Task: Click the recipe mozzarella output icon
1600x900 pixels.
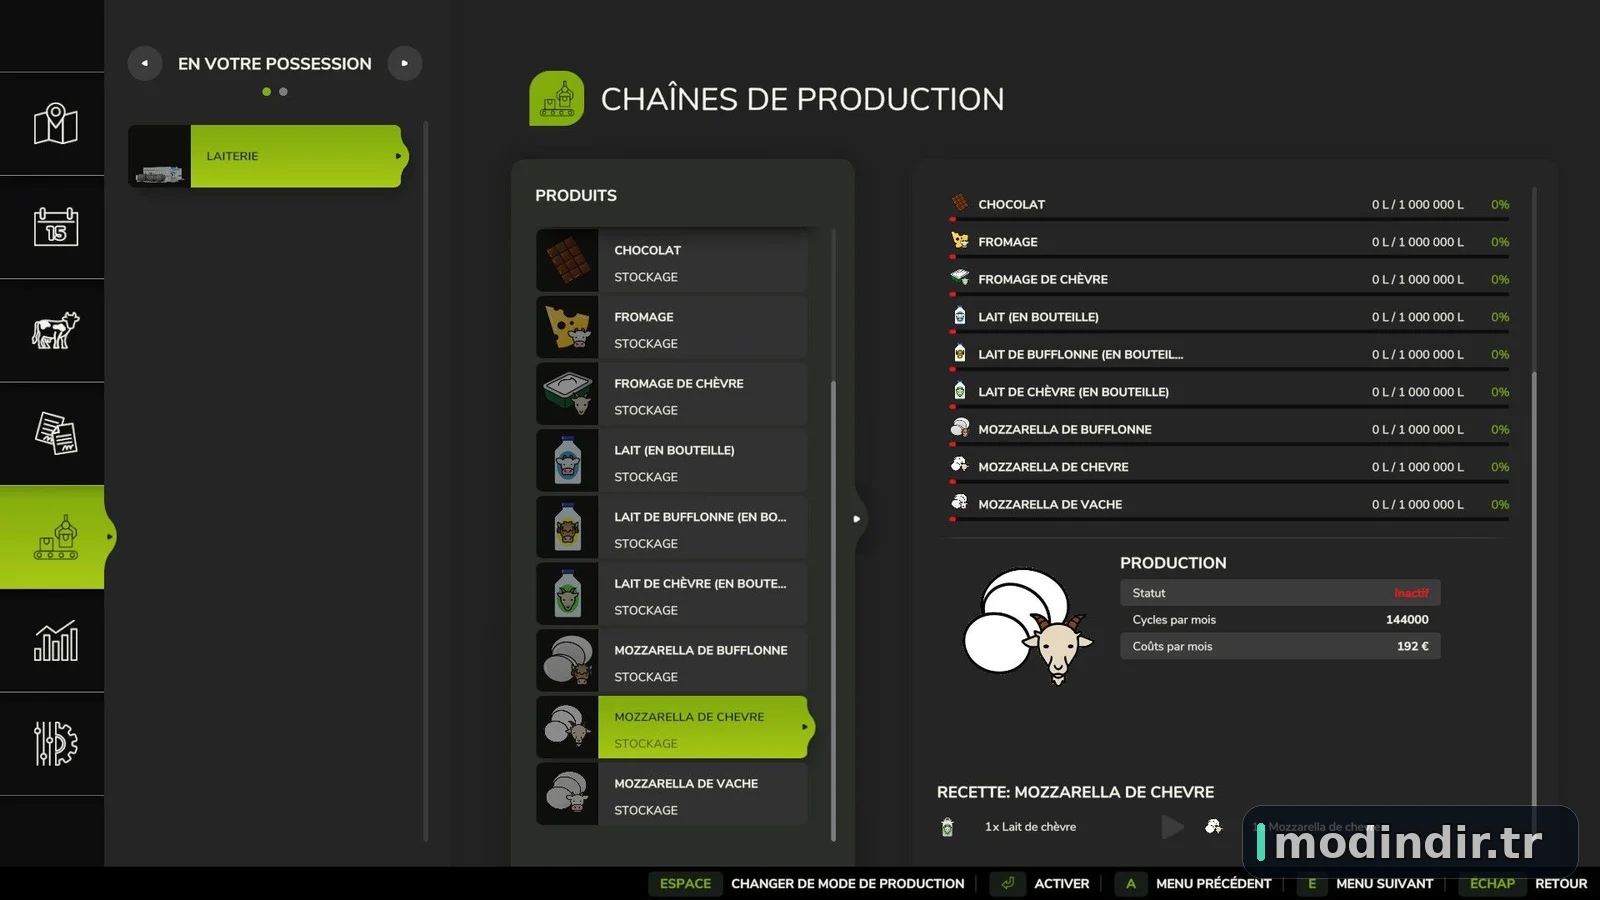Action: [x=1214, y=827]
